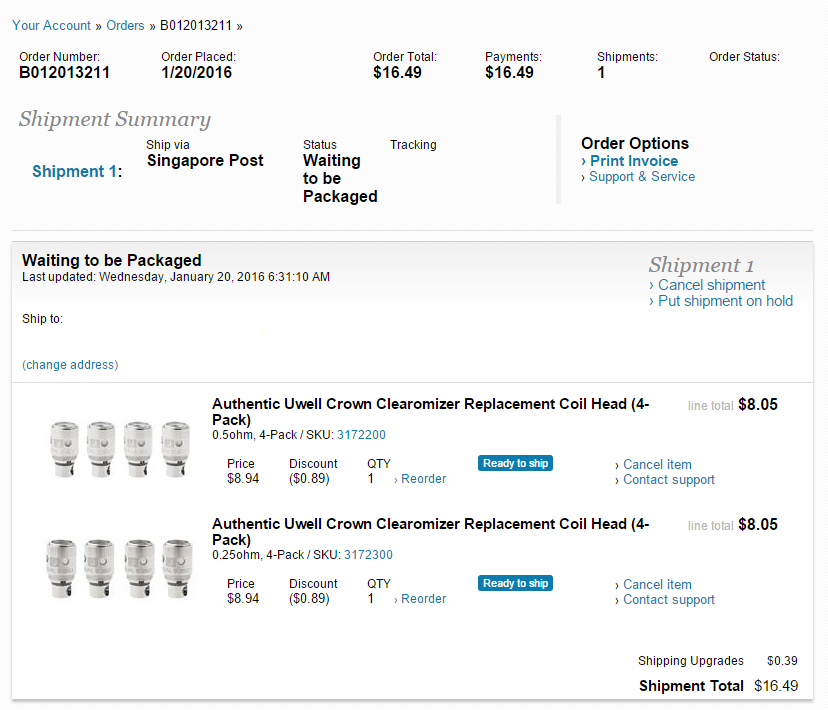Contact support for the 0.25ohm item

[668, 600]
